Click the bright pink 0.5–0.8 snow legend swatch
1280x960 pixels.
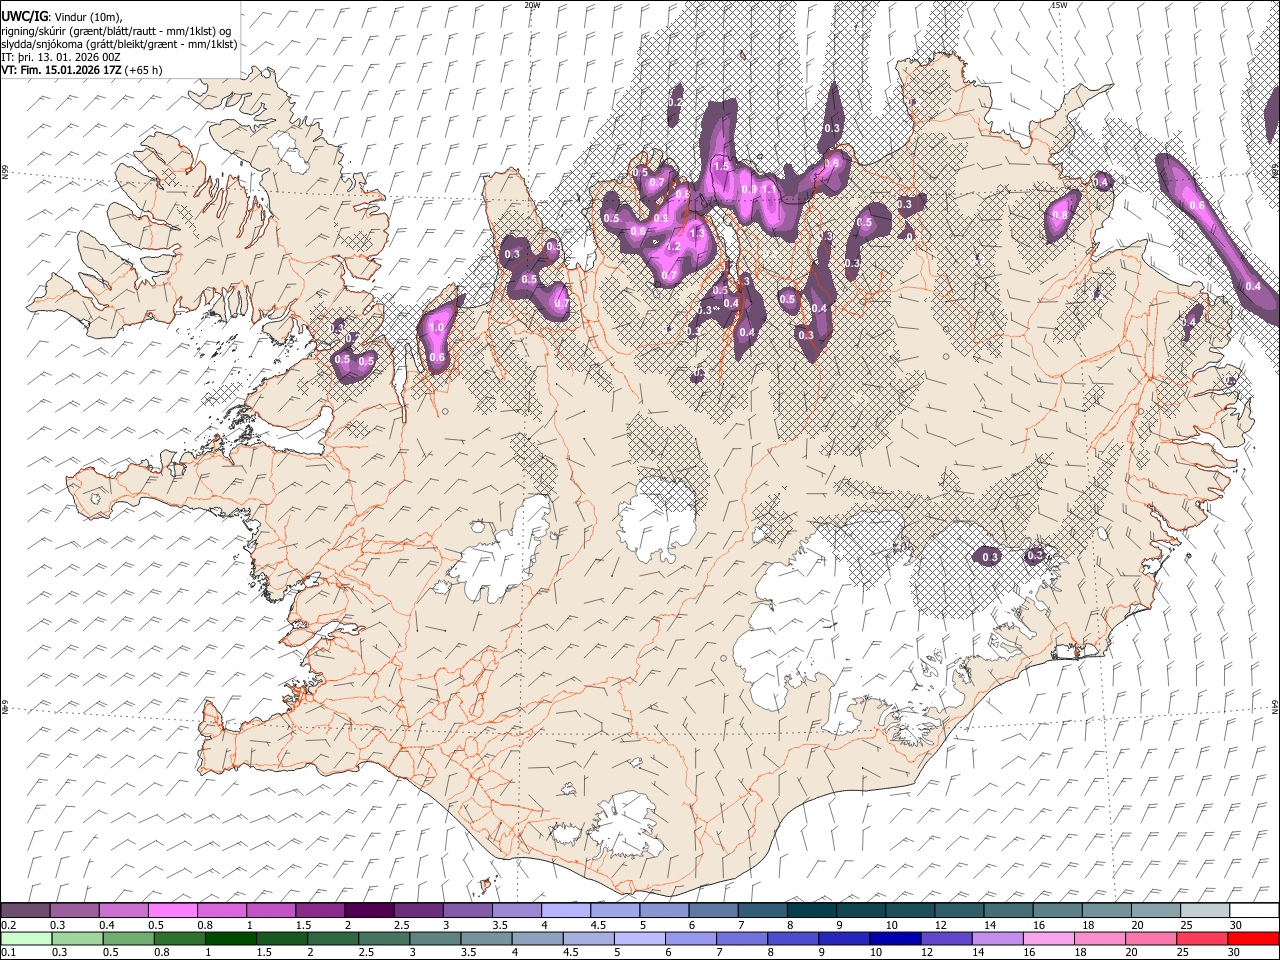(173, 911)
